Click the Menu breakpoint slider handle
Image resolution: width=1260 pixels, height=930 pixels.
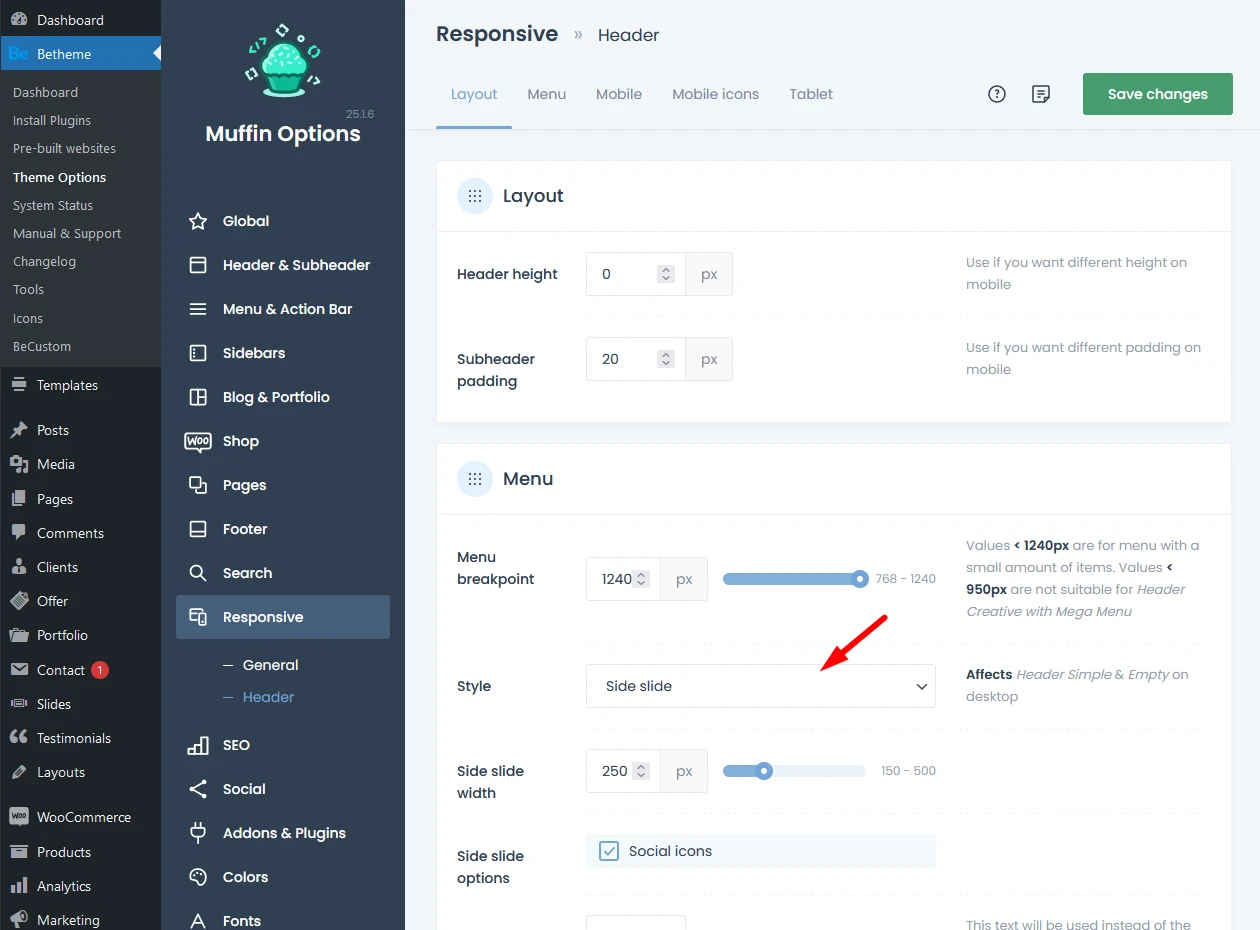tap(860, 579)
